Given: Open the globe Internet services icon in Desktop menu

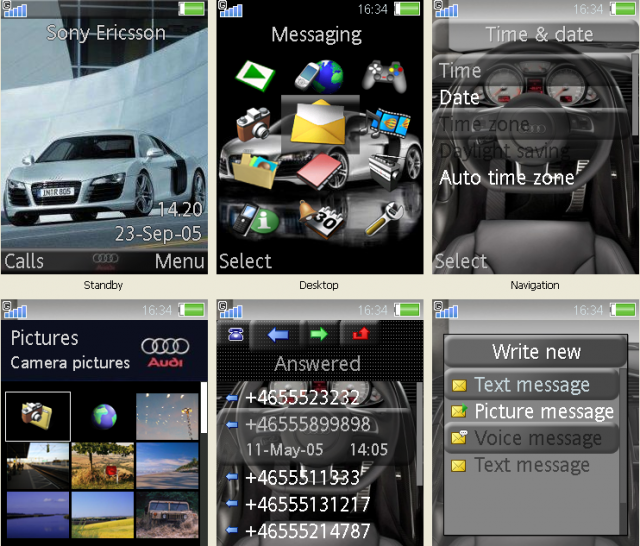Looking at the screenshot, I should (x=320, y=76).
